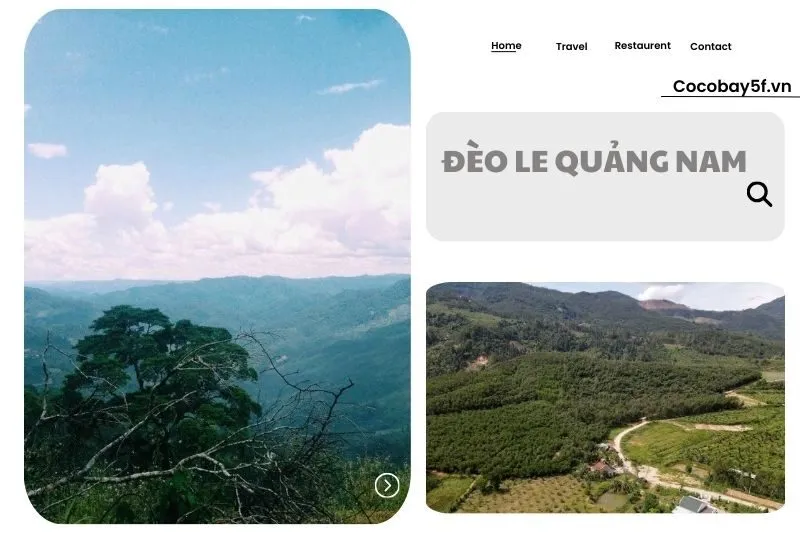
Task: Click the underline beneath the Home label
Action: click(x=504, y=51)
